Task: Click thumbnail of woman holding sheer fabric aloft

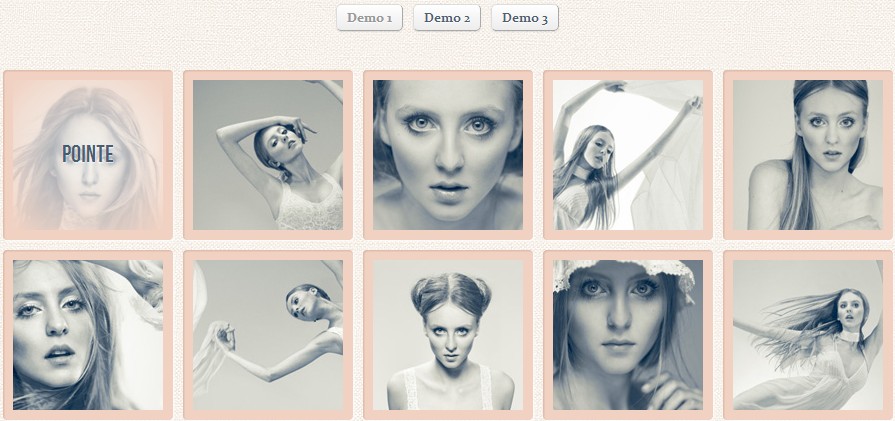Action: click(x=628, y=155)
